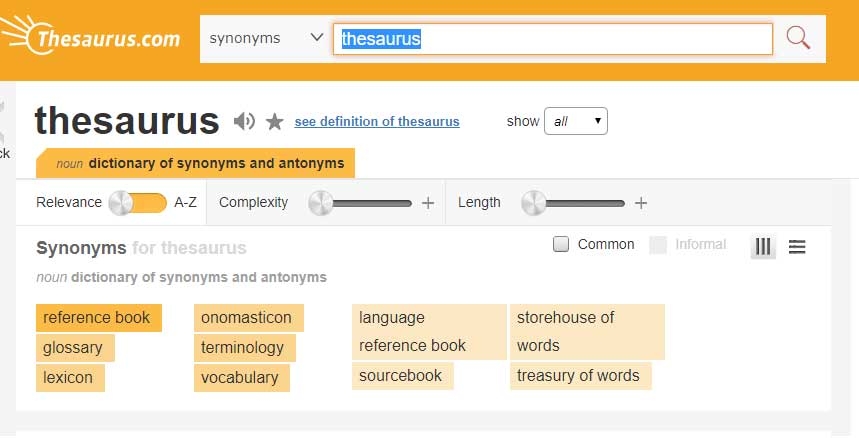Open the 'onomasticon' synonym
This screenshot has width=859, height=438.
coord(247,318)
